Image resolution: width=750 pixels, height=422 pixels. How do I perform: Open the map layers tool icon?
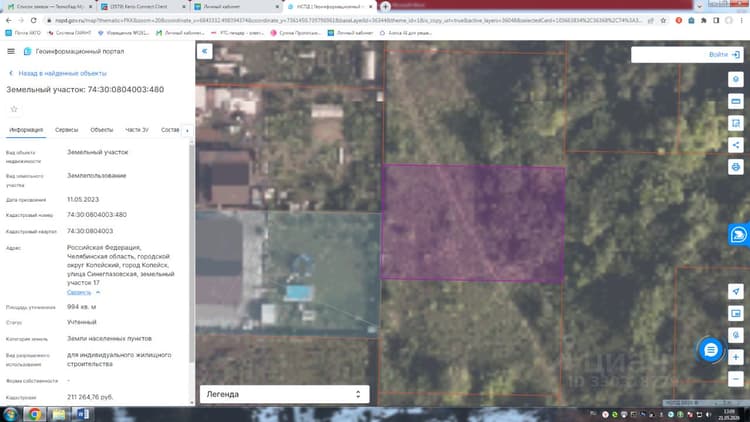pyautogui.click(x=736, y=79)
